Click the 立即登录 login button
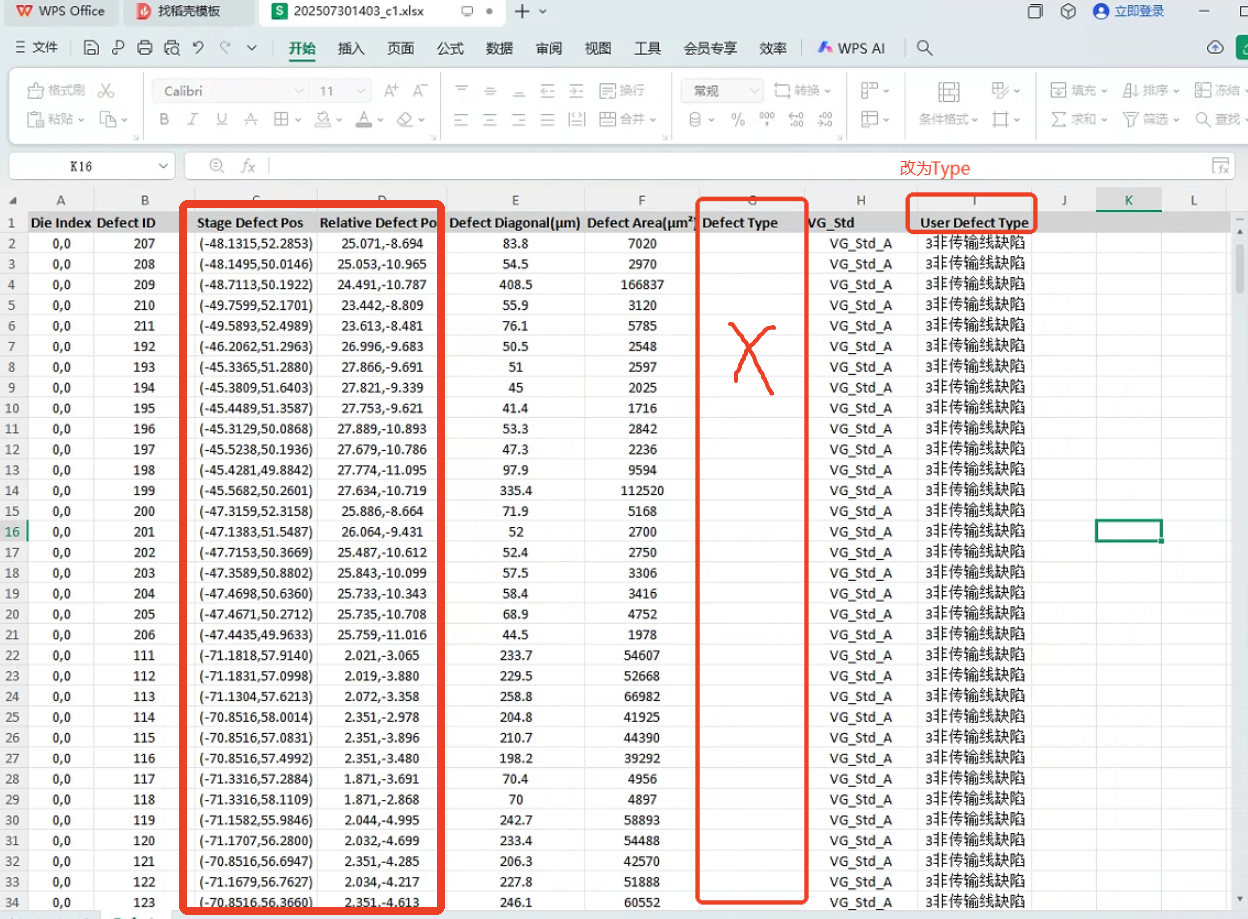This screenshot has width=1248, height=919. click(1129, 12)
